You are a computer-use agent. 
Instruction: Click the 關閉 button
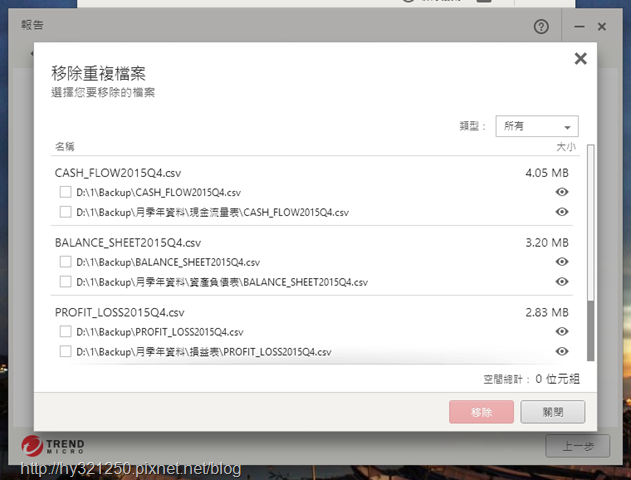553,412
